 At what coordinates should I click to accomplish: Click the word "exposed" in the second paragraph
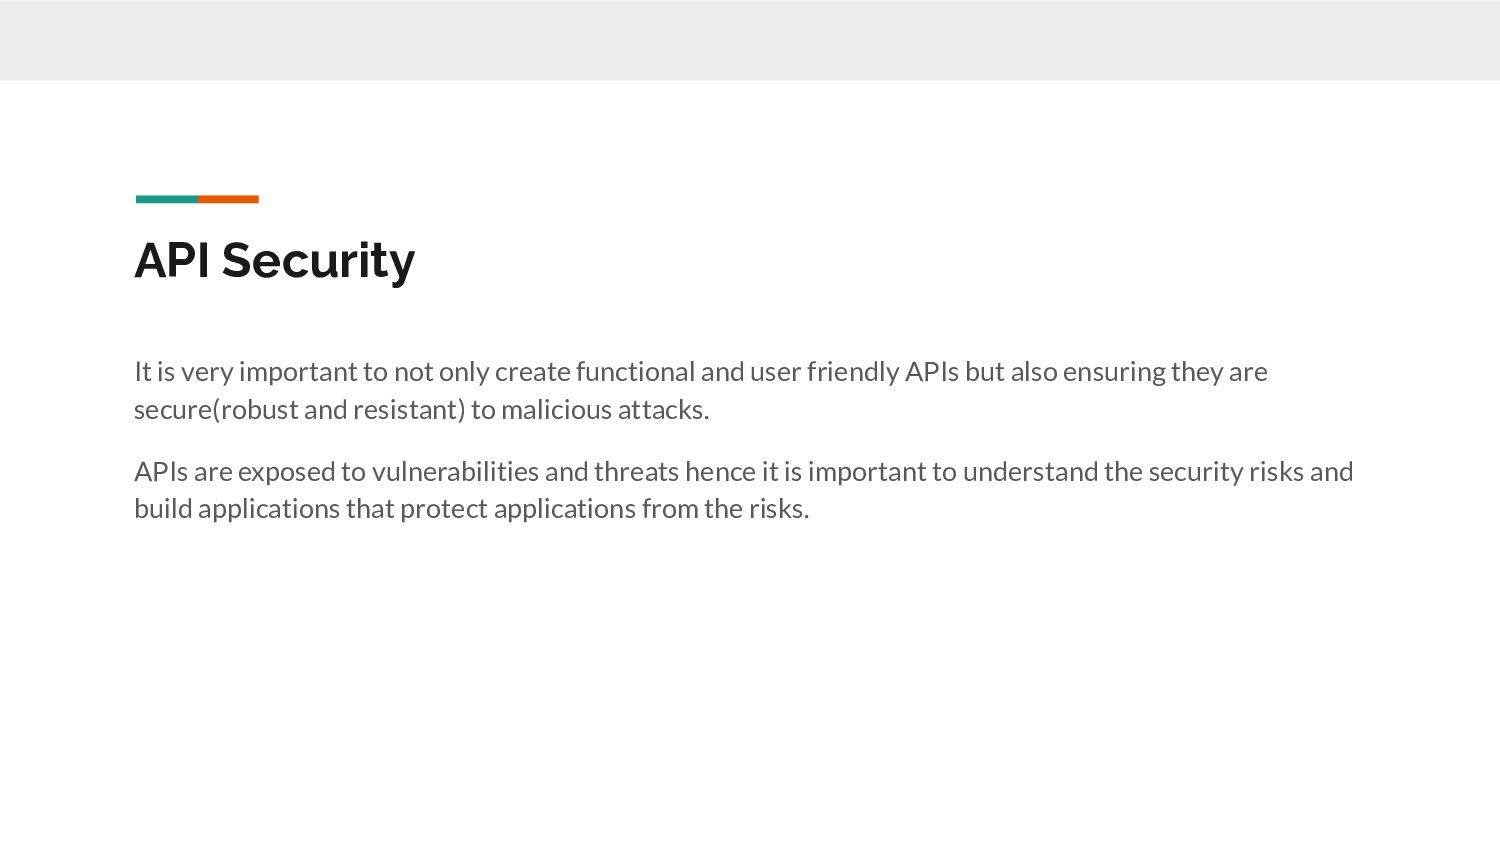pyautogui.click(x=286, y=472)
